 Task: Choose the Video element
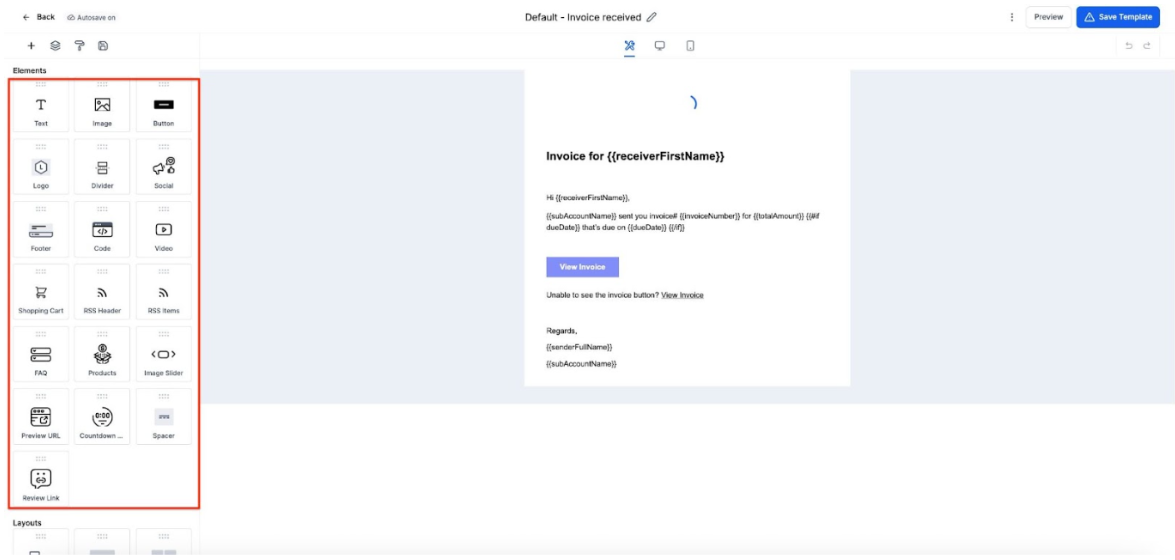tap(163, 232)
